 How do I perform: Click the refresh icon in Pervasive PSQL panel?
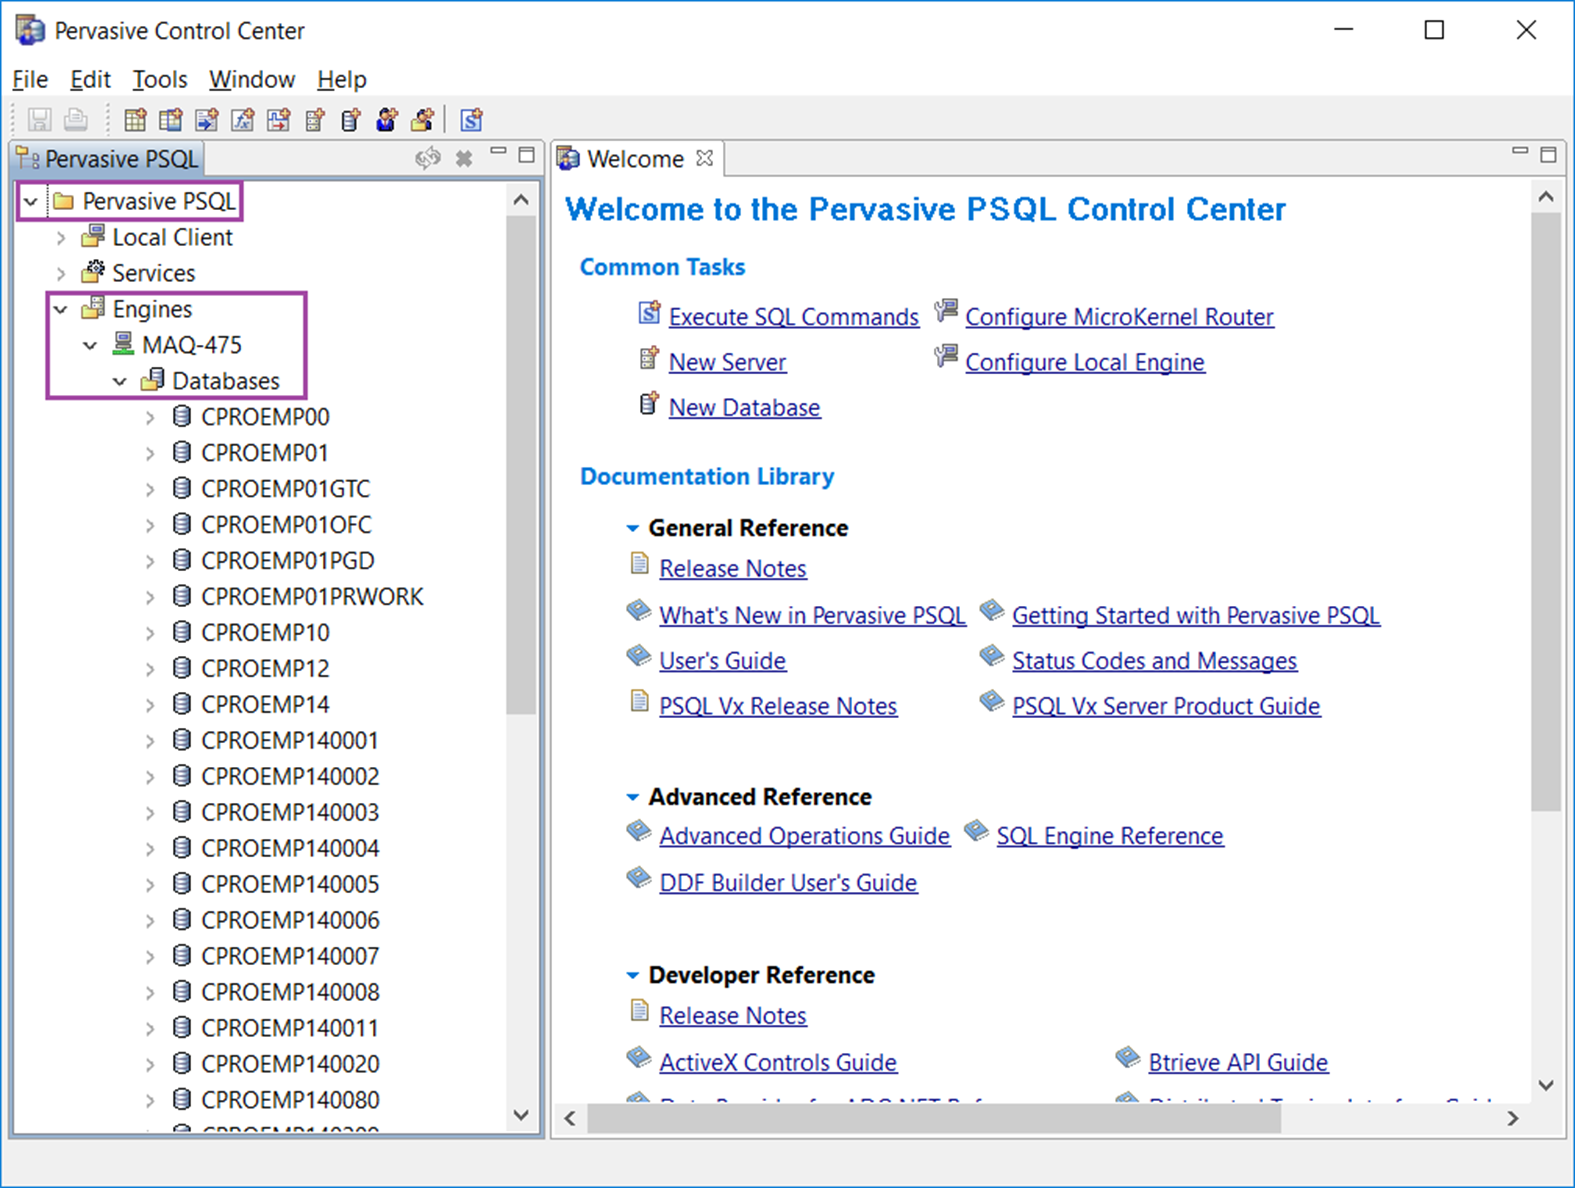[x=428, y=158]
